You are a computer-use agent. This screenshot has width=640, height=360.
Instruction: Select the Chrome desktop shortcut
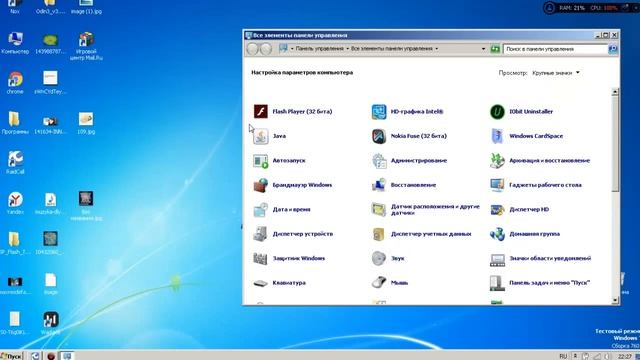15,83
